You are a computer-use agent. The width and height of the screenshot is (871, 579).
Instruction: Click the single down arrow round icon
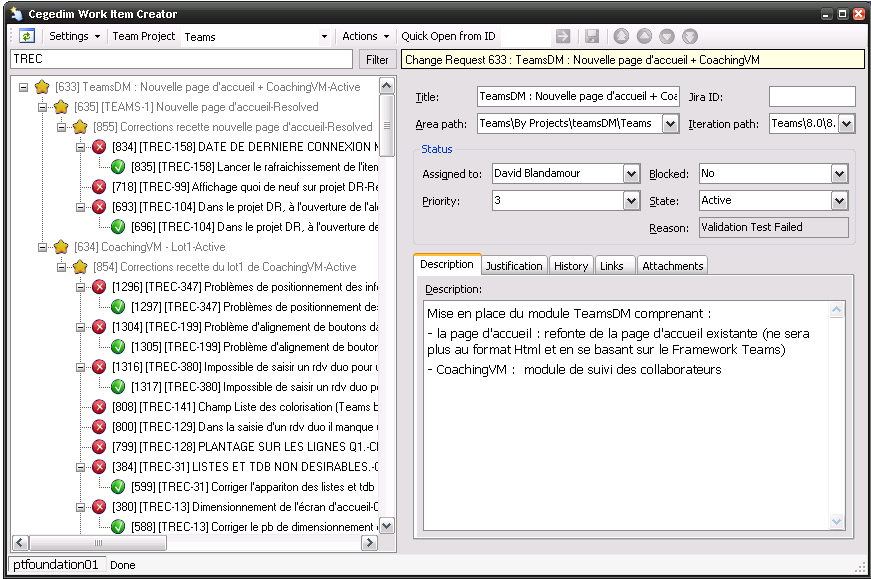[x=667, y=37]
